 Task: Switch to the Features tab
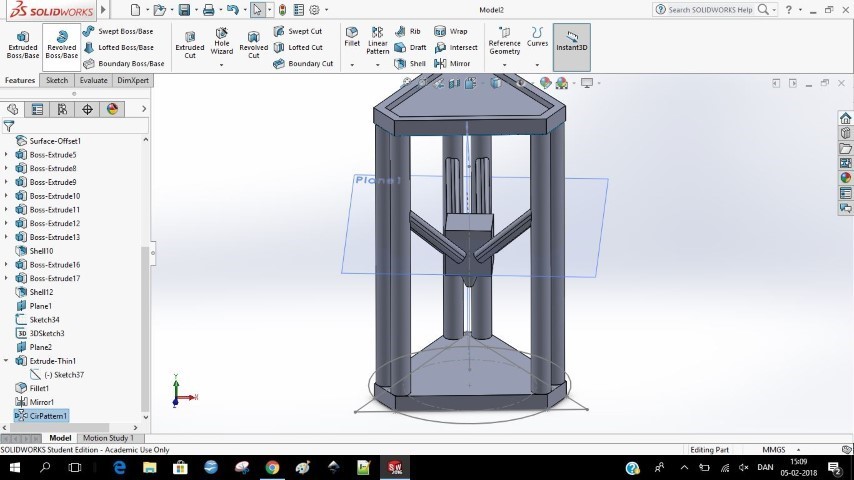click(x=20, y=80)
